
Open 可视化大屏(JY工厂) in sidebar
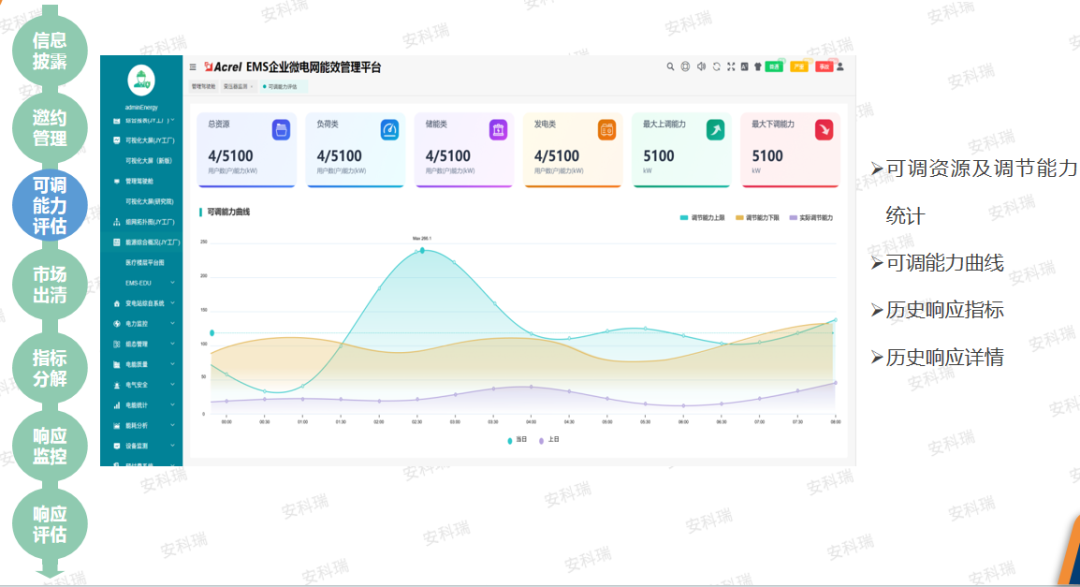(142, 141)
